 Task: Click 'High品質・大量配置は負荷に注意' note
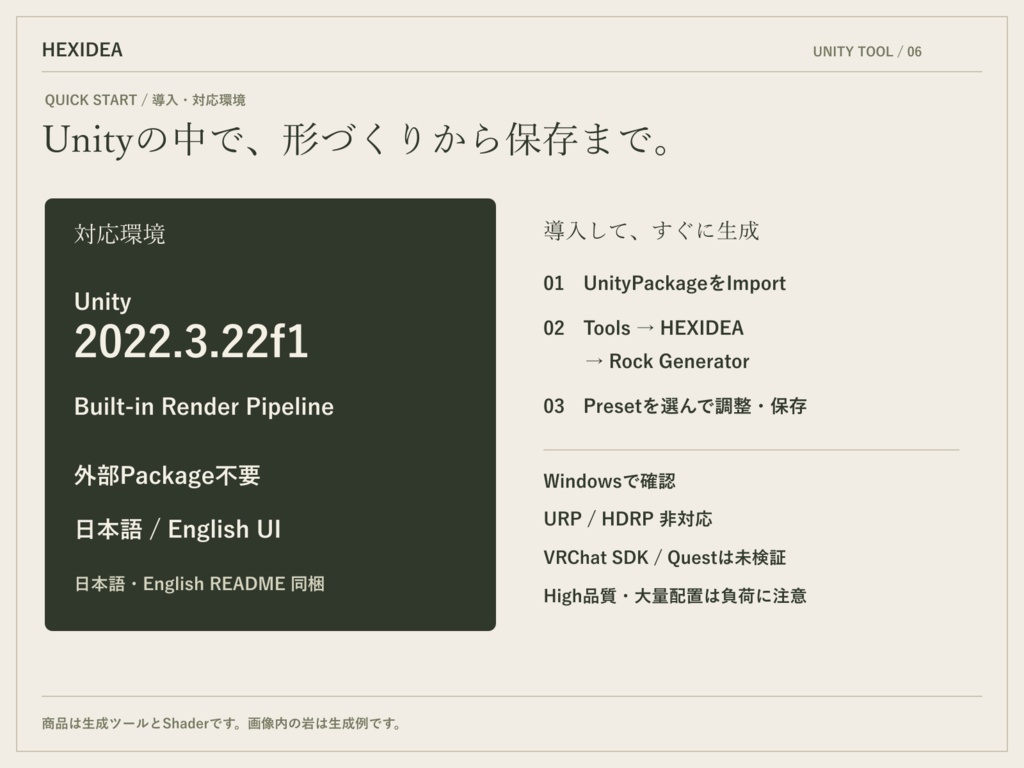pyautogui.click(x=675, y=596)
